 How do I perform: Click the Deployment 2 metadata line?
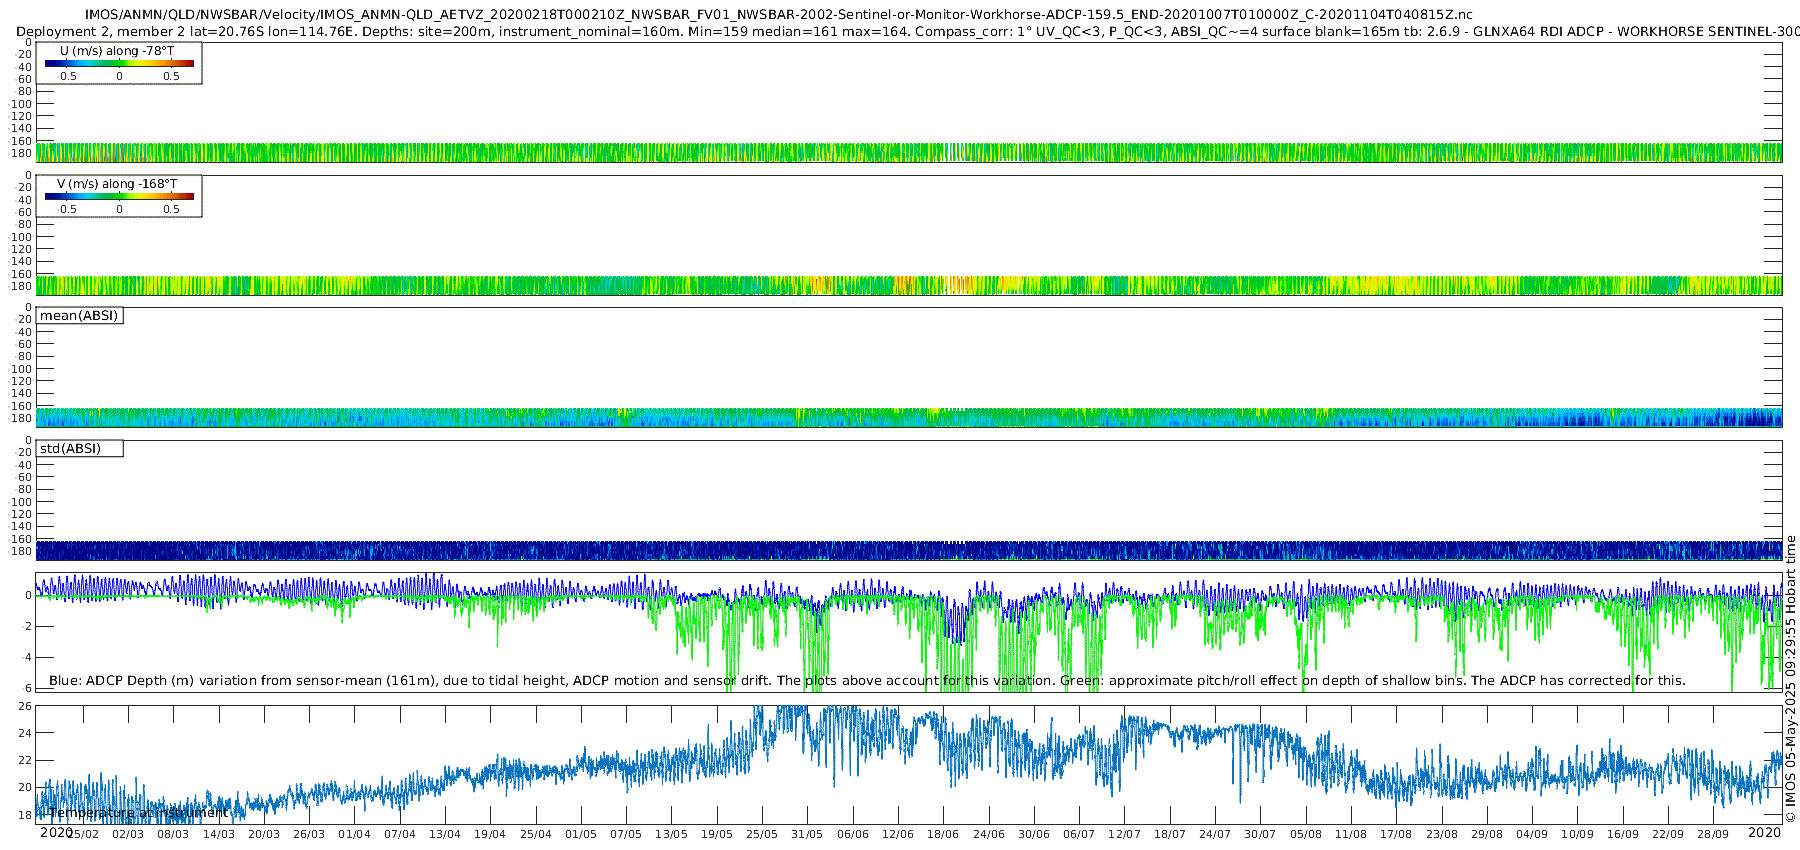click(907, 32)
